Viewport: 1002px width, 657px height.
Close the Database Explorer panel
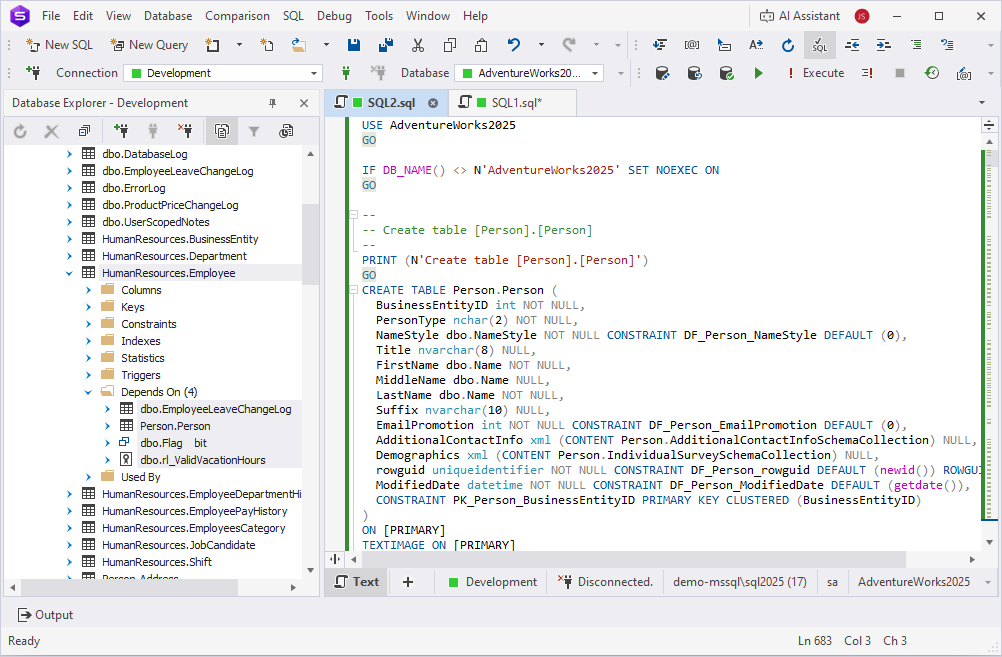click(304, 103)
